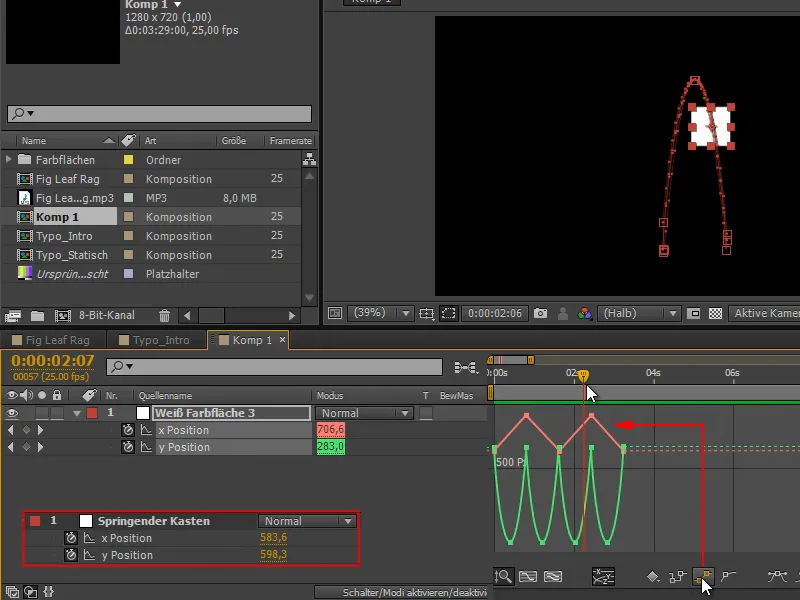The height and width of the screenshot is (600, 800).
Task: Open the Komp 1 arrow menu at the top
Action: pos(177,5)
